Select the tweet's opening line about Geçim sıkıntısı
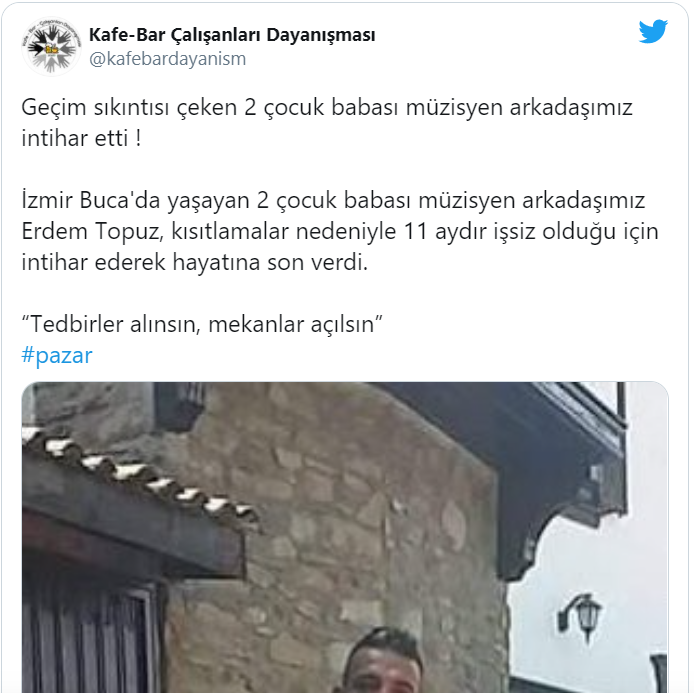Viewport: 694px width, 693px height. pyautogui.click(x=327, y=108)
